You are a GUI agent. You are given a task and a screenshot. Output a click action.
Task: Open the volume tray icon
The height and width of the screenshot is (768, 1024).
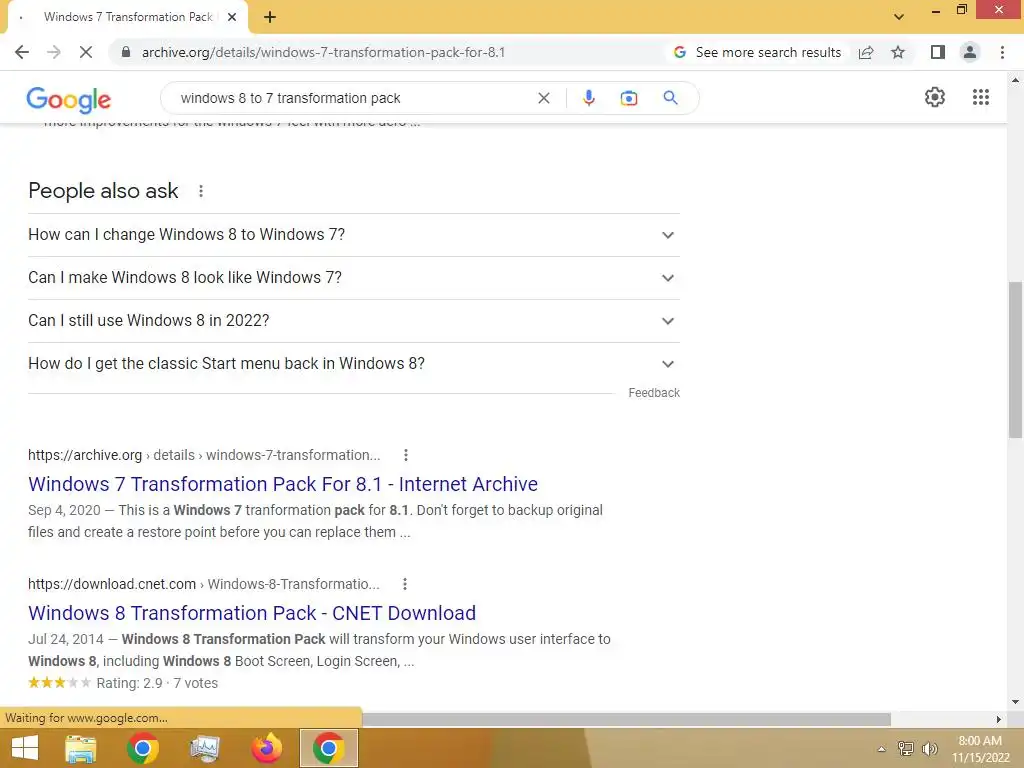pyautogui.click(x=929, y=748)
